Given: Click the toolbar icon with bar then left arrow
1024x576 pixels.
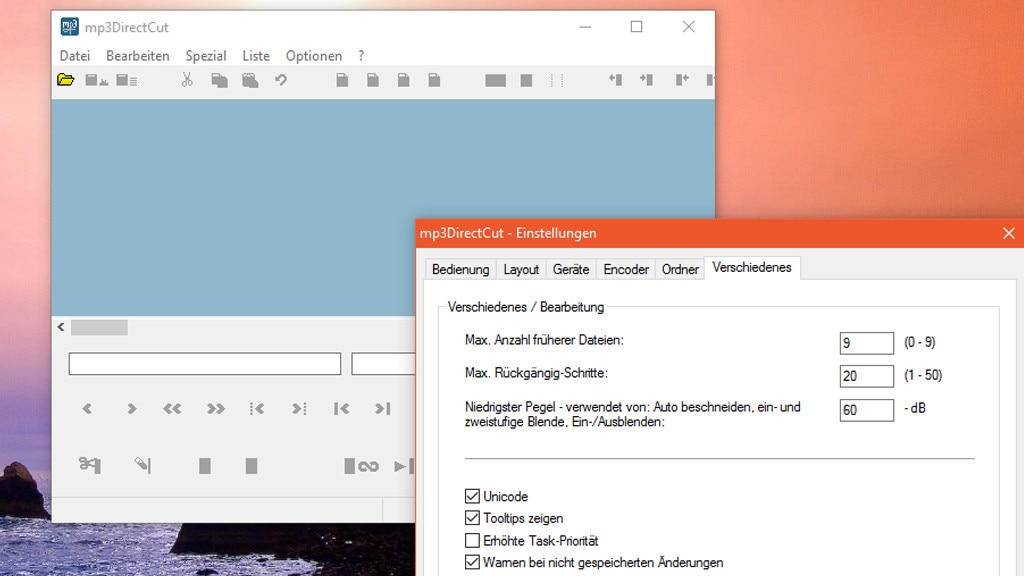Looking at the screenshot, I should click(x=682, y=80).
